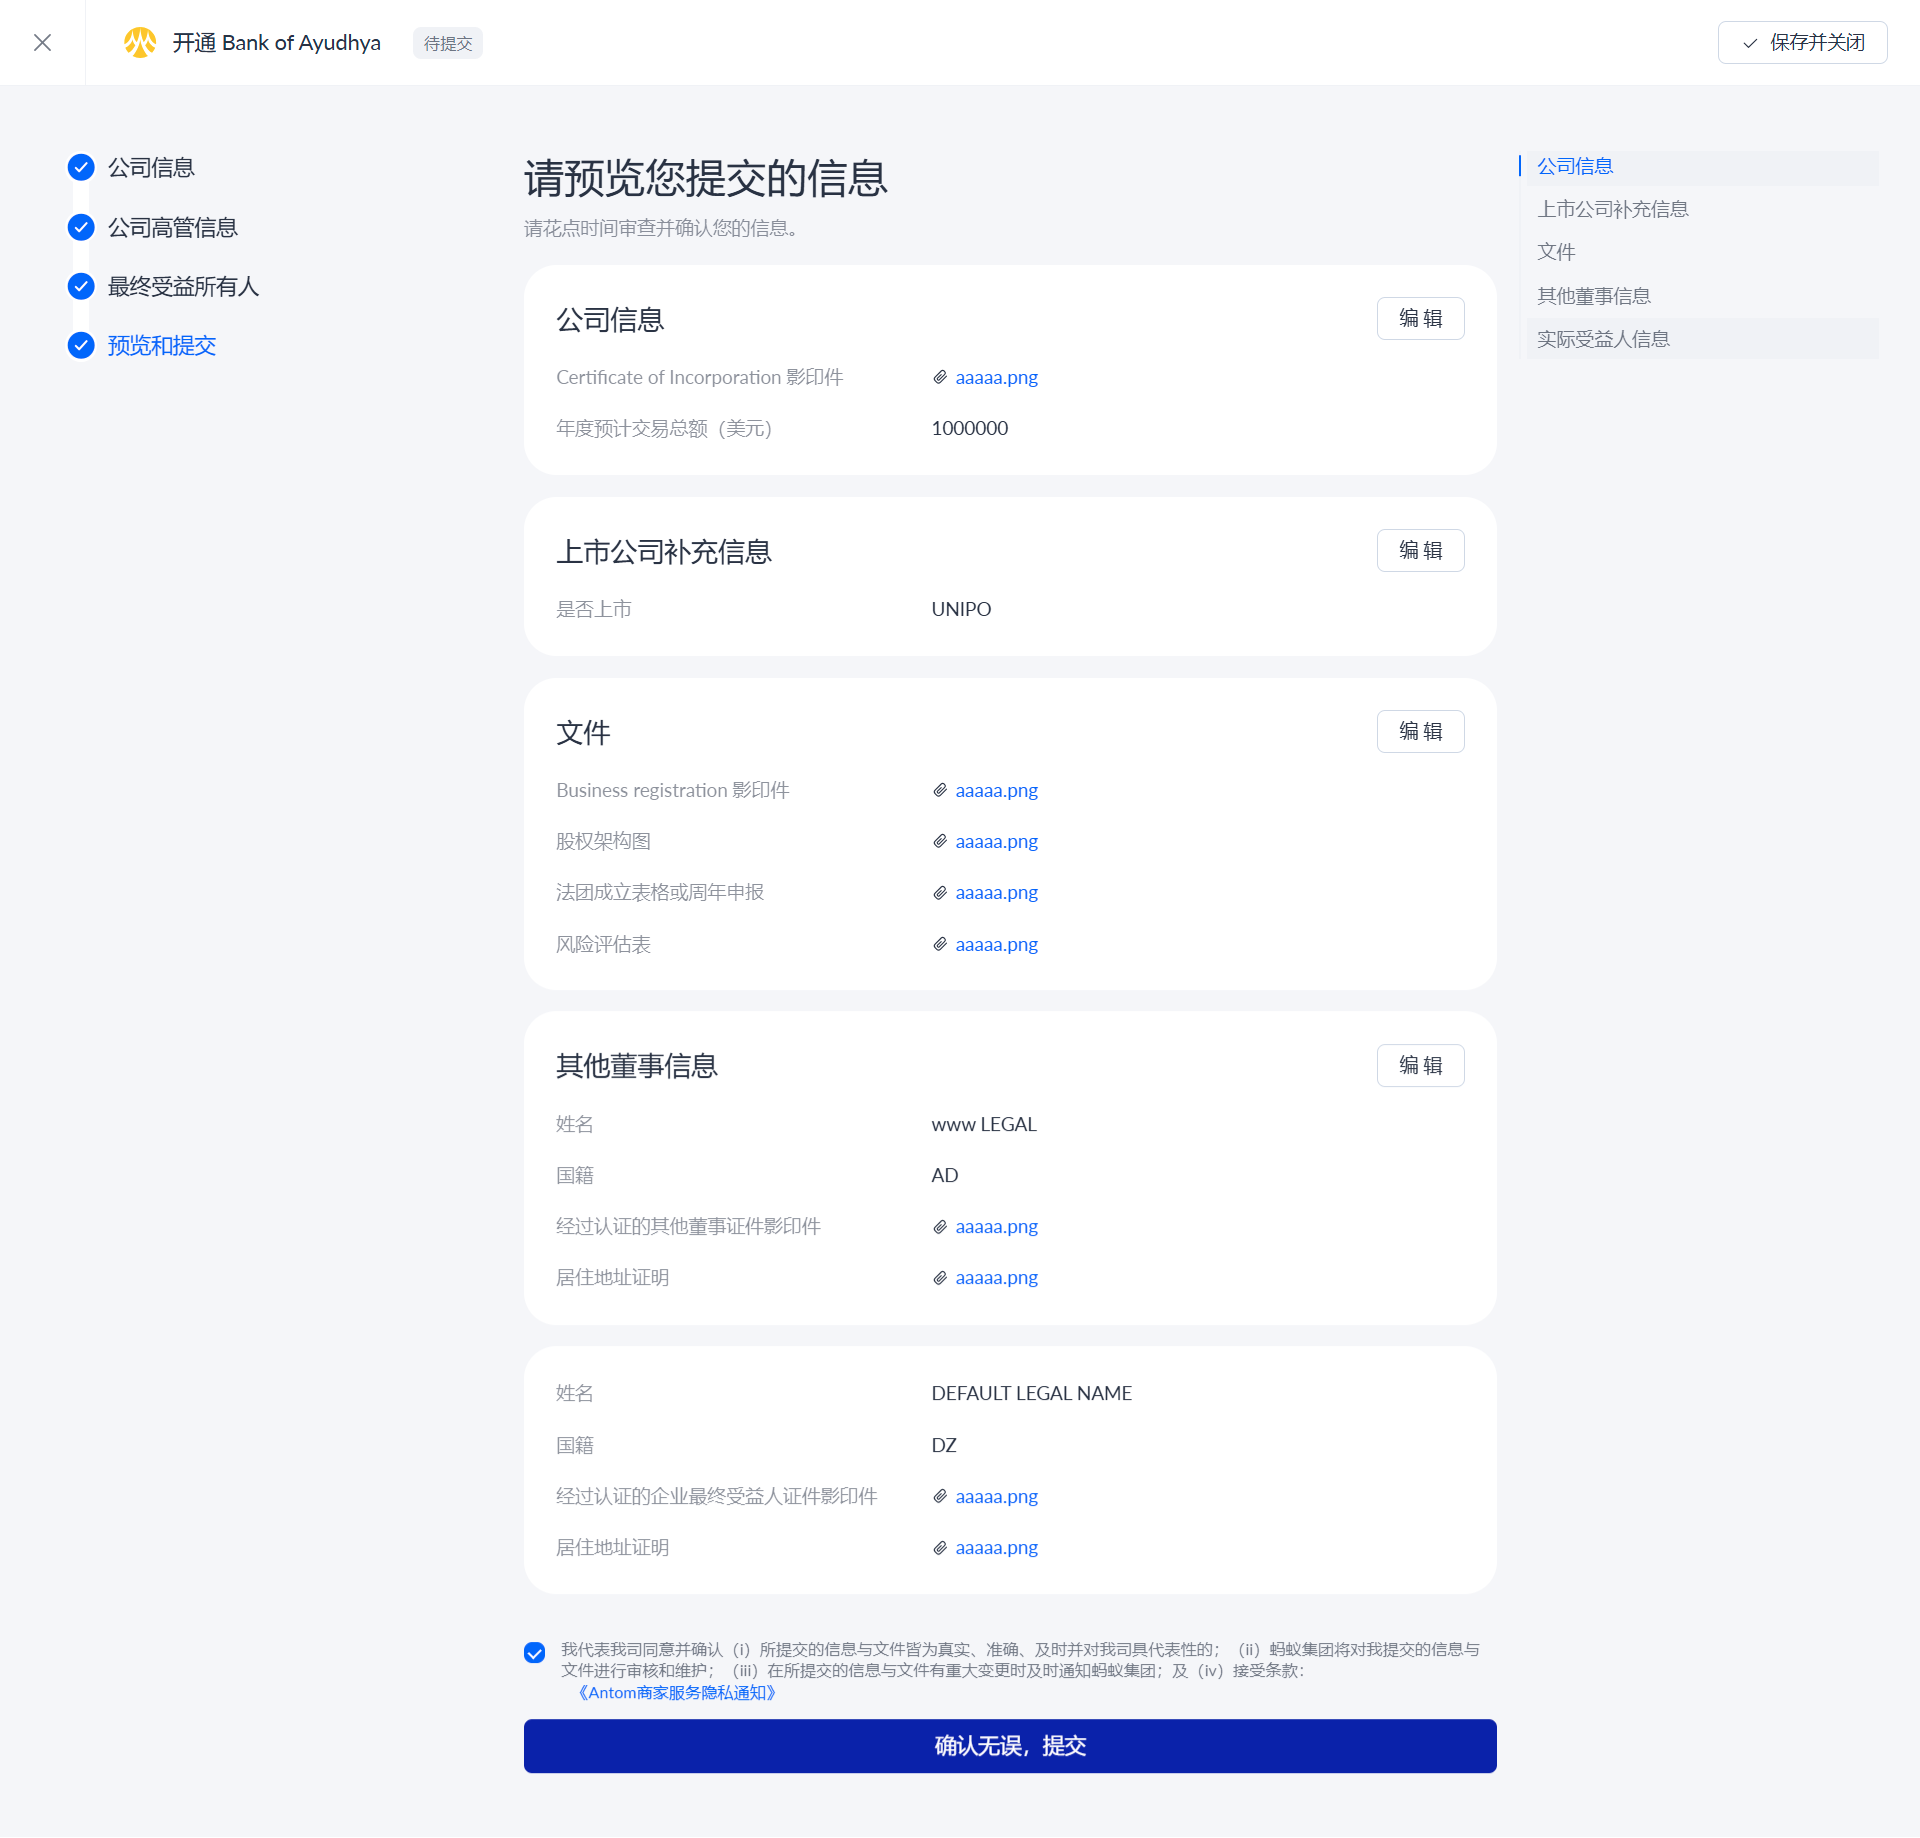Jump to 上市公司补充信息 in right anchor menu
1920x1838 pixels.
click(x=1612, y=209)
